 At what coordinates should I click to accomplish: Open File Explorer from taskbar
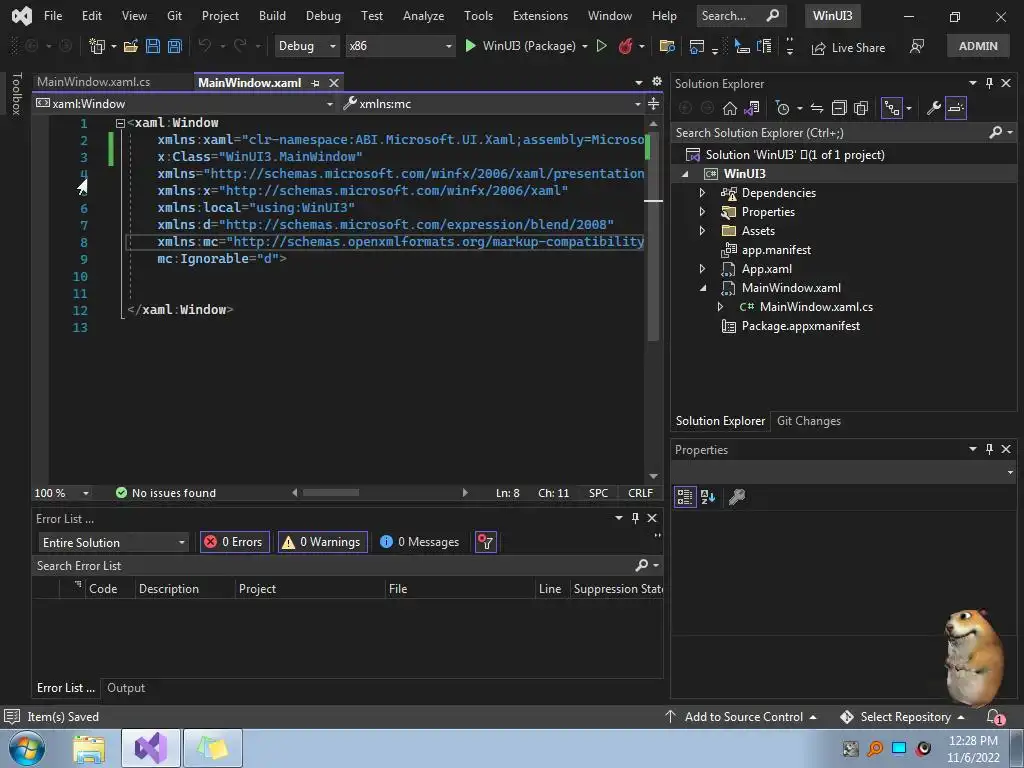89,748
